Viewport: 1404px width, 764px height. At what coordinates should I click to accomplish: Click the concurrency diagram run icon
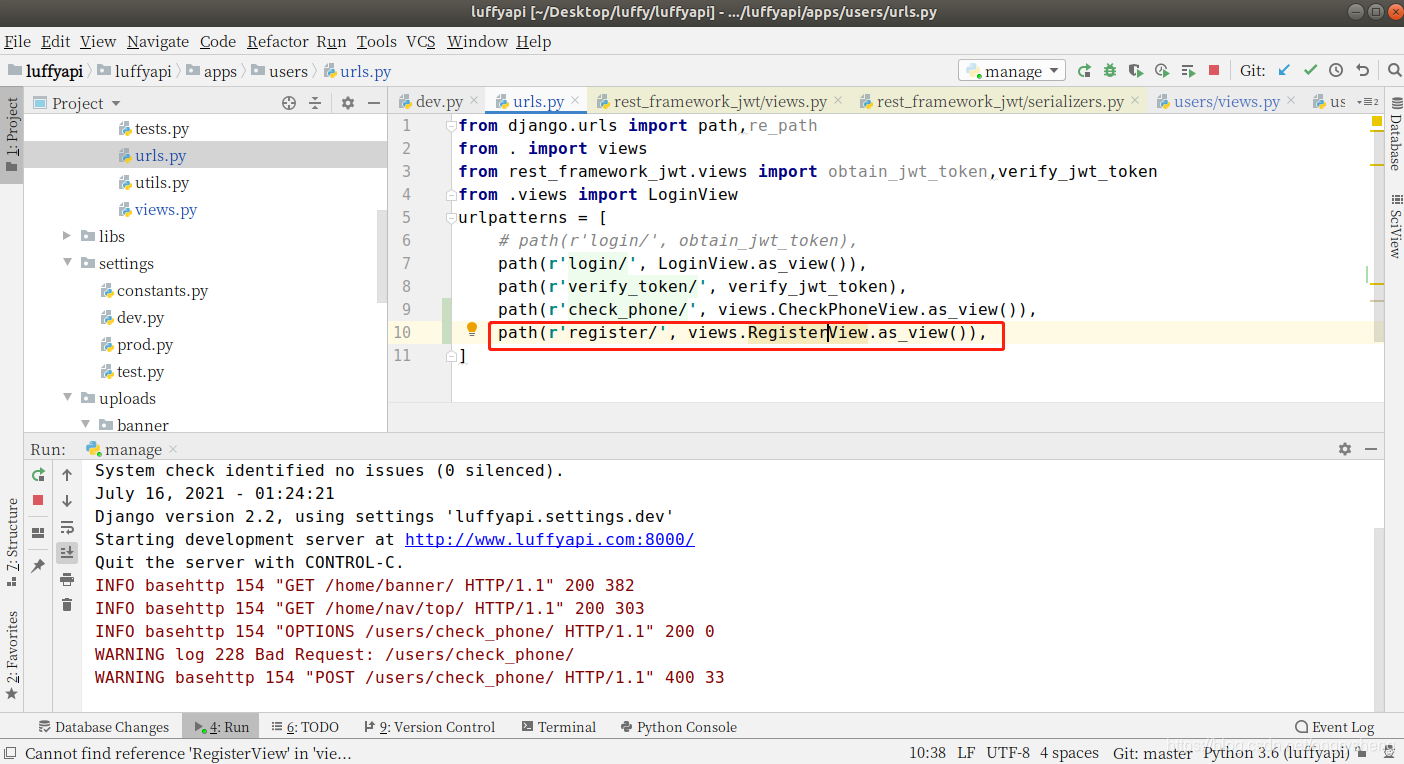pos(1188,71)
